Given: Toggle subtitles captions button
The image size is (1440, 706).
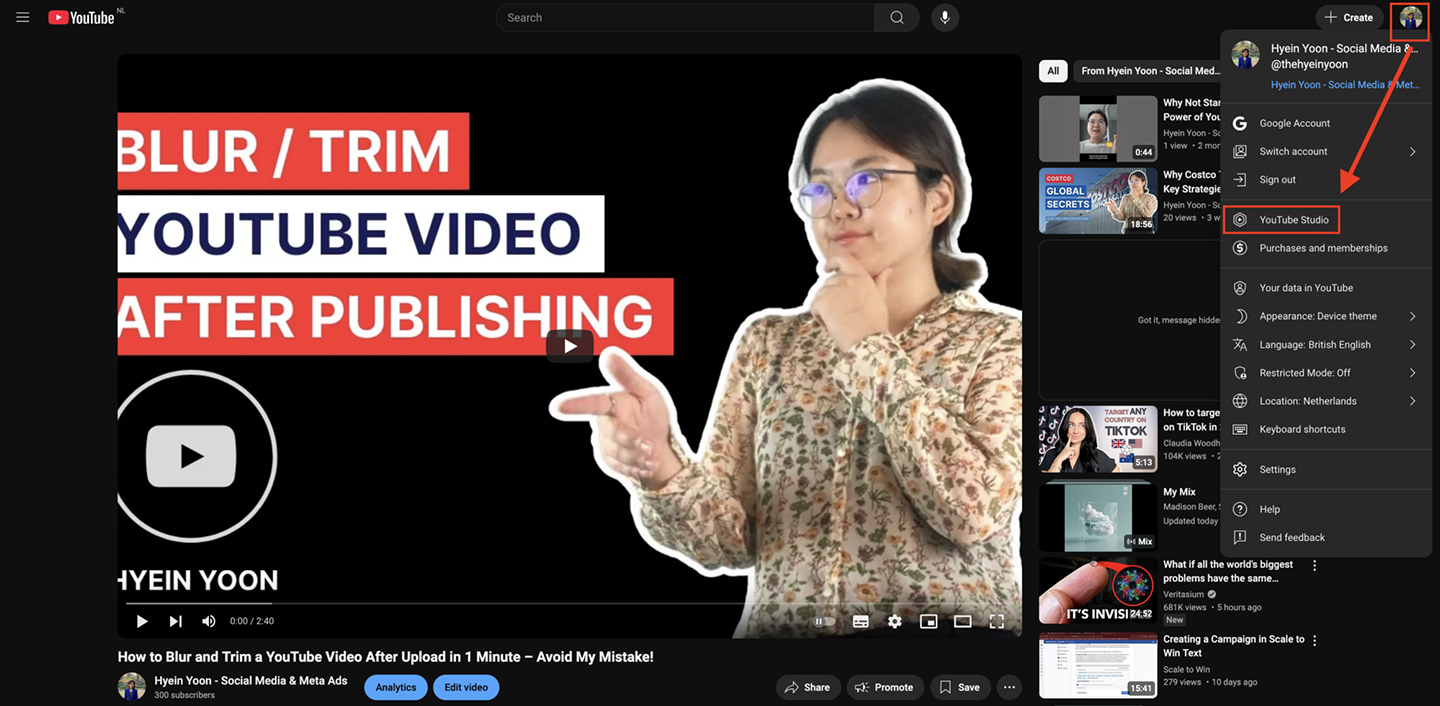Looking at the screenshot, I should click(x=860, y=621).
